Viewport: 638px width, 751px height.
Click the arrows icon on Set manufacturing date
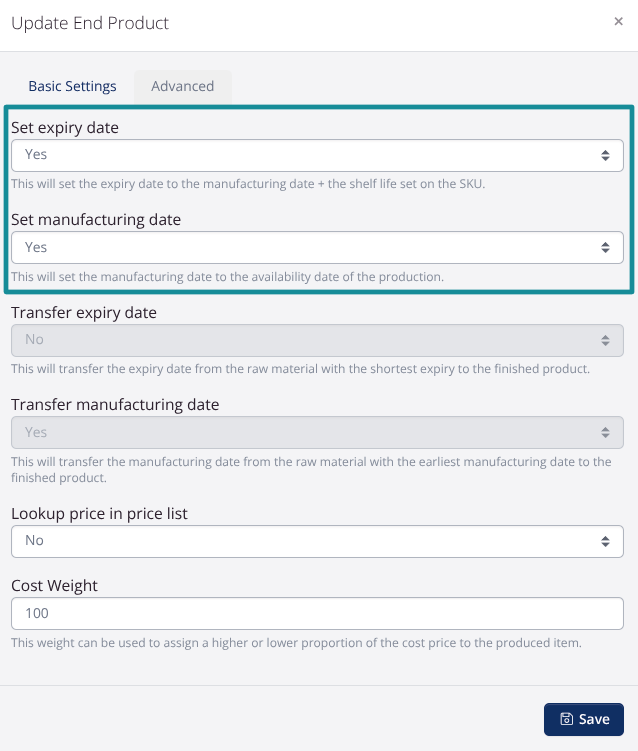[605, 247]
